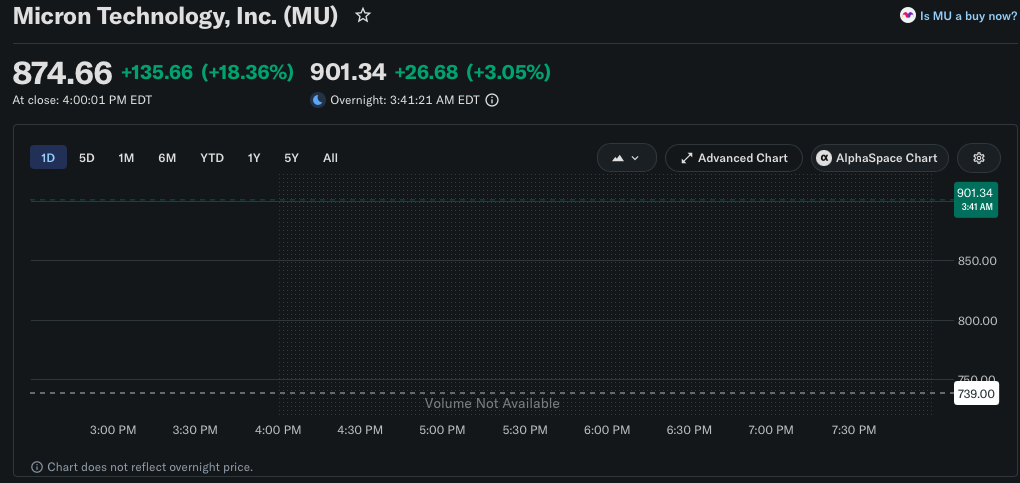This screenshot has width=1020, height=483.
Task: Select the 1Y chart range
Action: click(x=254, y=158)
